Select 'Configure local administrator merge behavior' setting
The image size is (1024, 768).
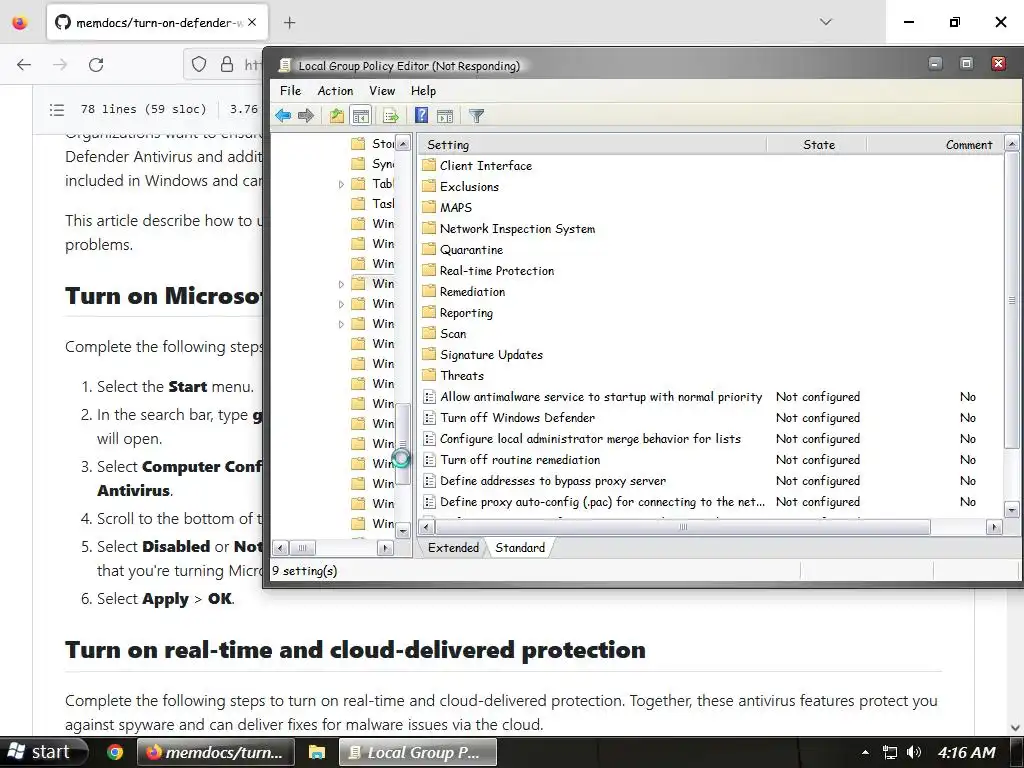coord(583,438)
